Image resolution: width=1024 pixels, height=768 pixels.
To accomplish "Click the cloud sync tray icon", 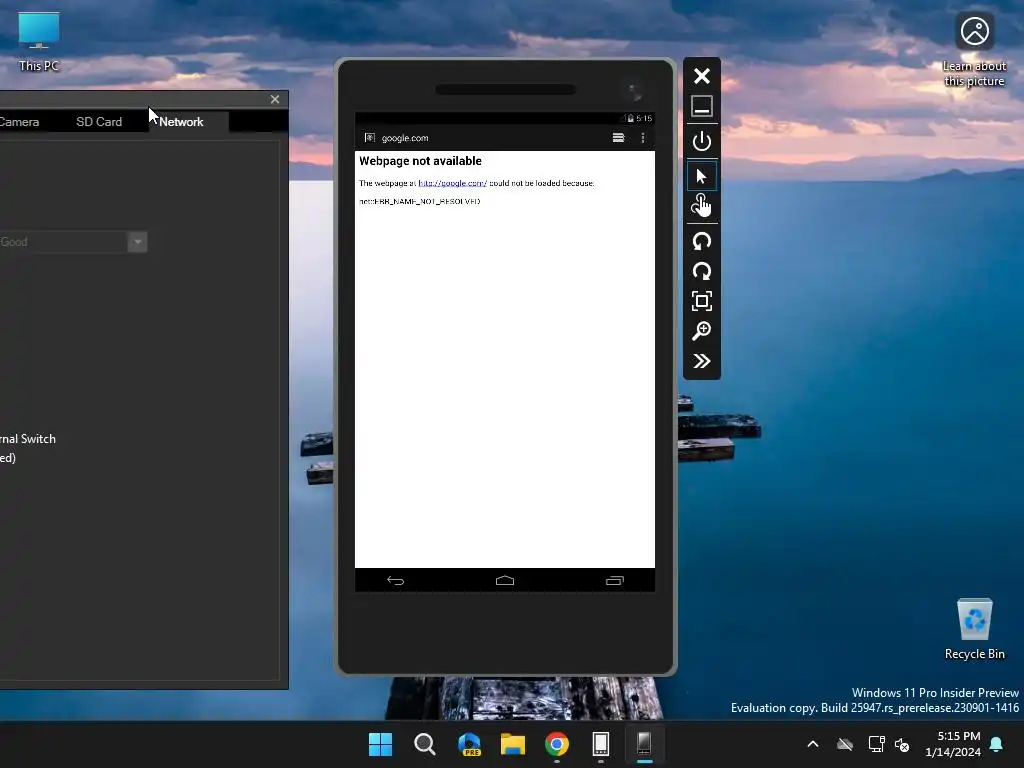I will pyautogui.click(x=845, y=744).
